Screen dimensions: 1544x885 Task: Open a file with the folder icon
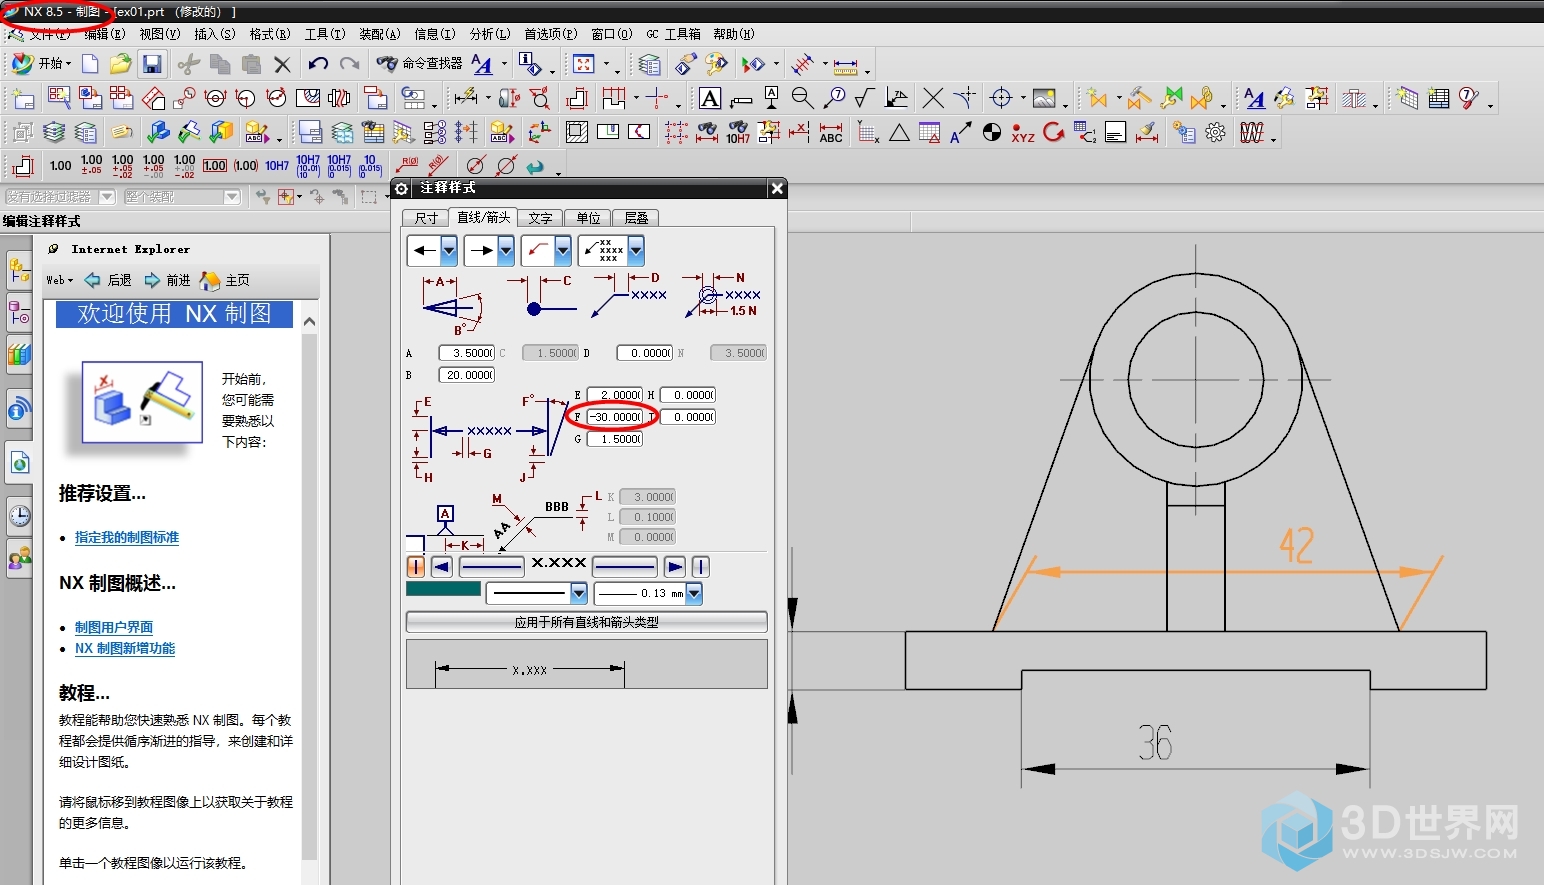120,64
